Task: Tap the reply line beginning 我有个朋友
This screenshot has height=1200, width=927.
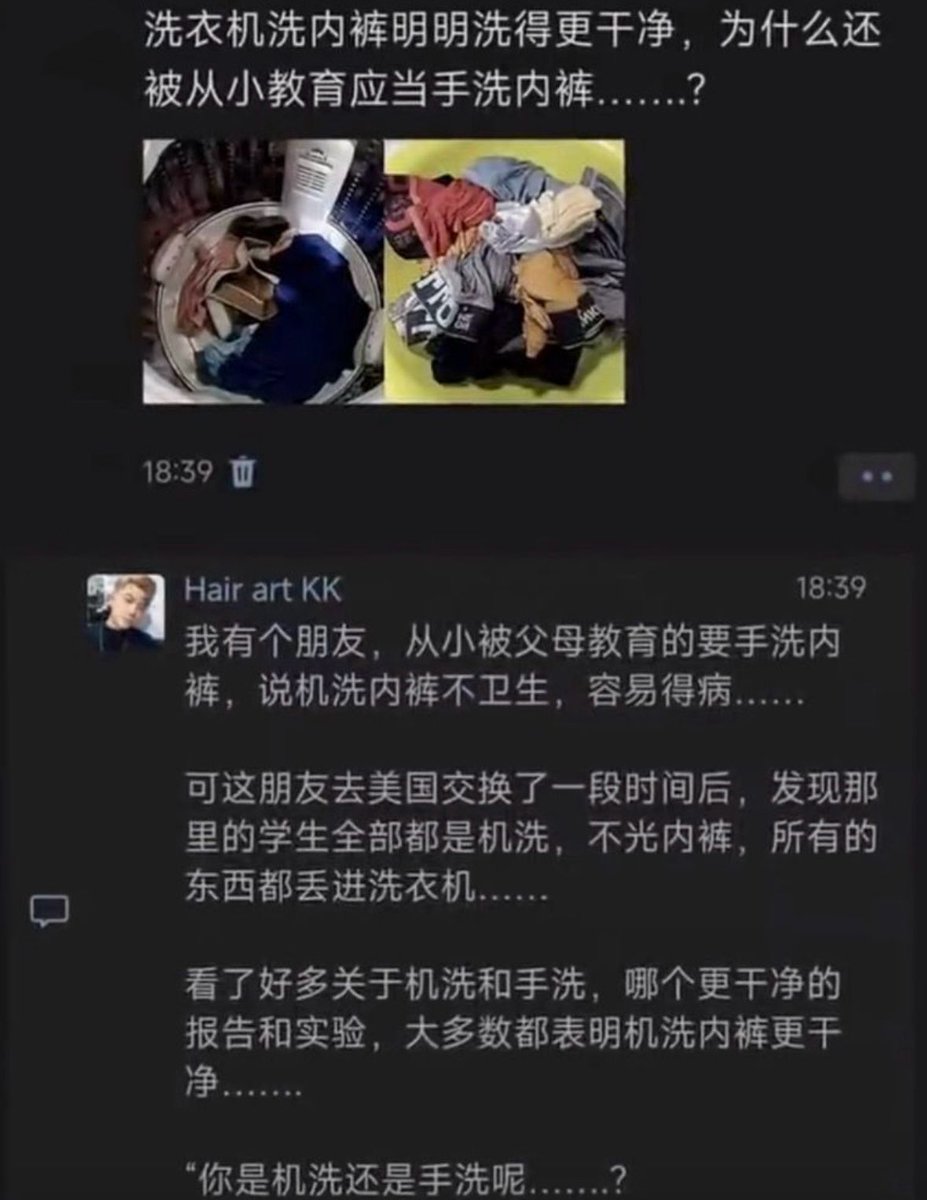Action: click(x=511, y=644)
